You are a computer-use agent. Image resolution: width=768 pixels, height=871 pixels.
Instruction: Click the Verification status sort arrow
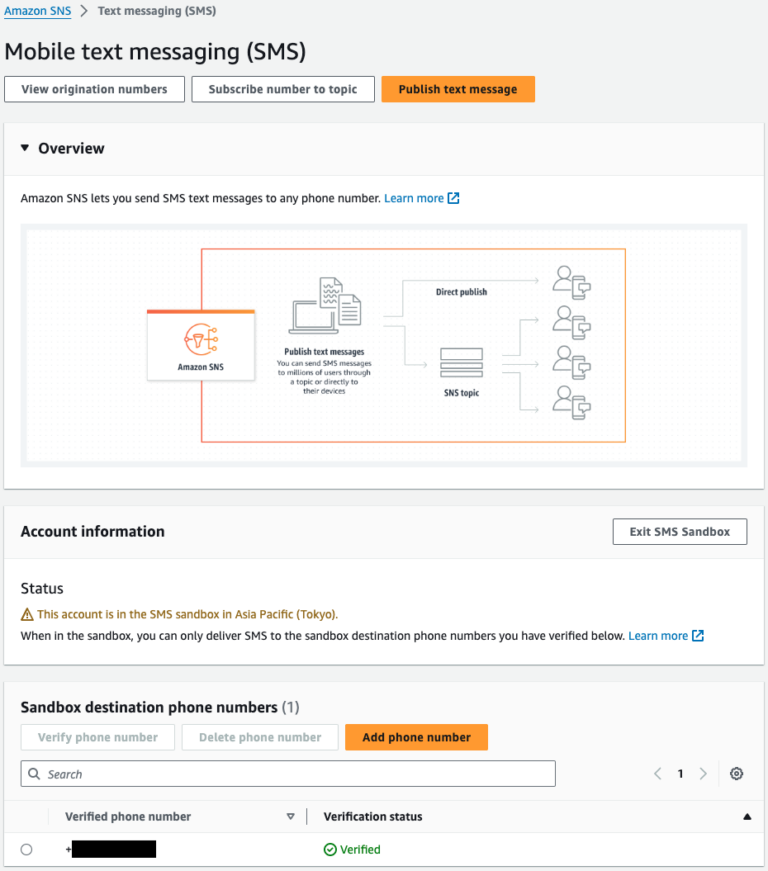(x=746, y=816)
